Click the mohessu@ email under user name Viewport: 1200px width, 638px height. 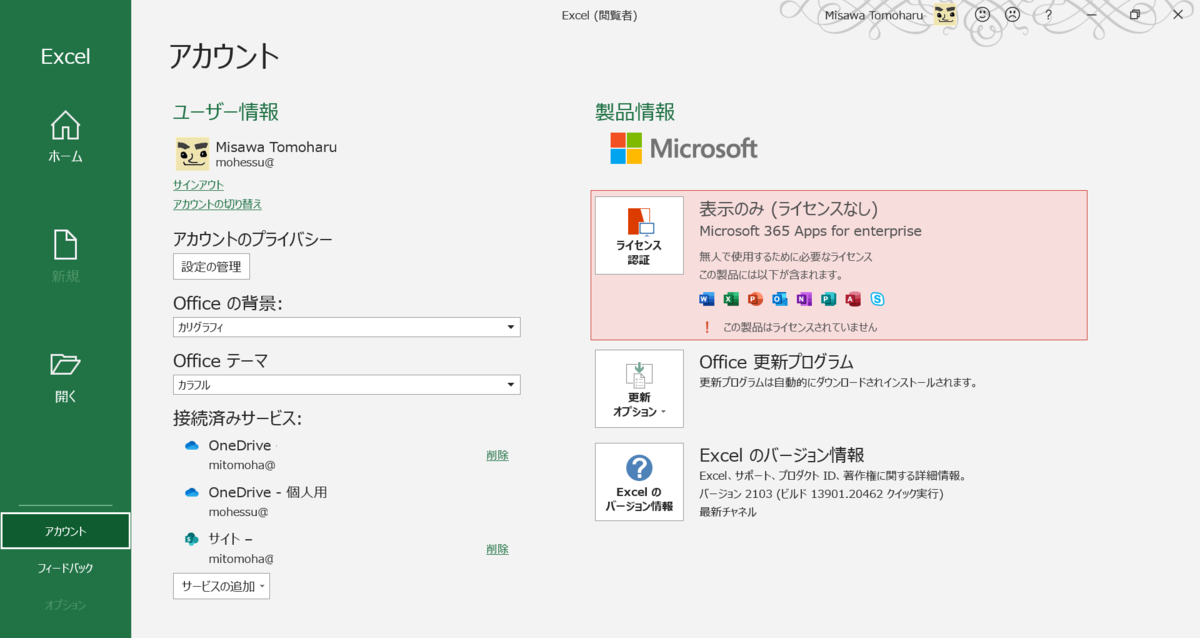click(245, 162)
